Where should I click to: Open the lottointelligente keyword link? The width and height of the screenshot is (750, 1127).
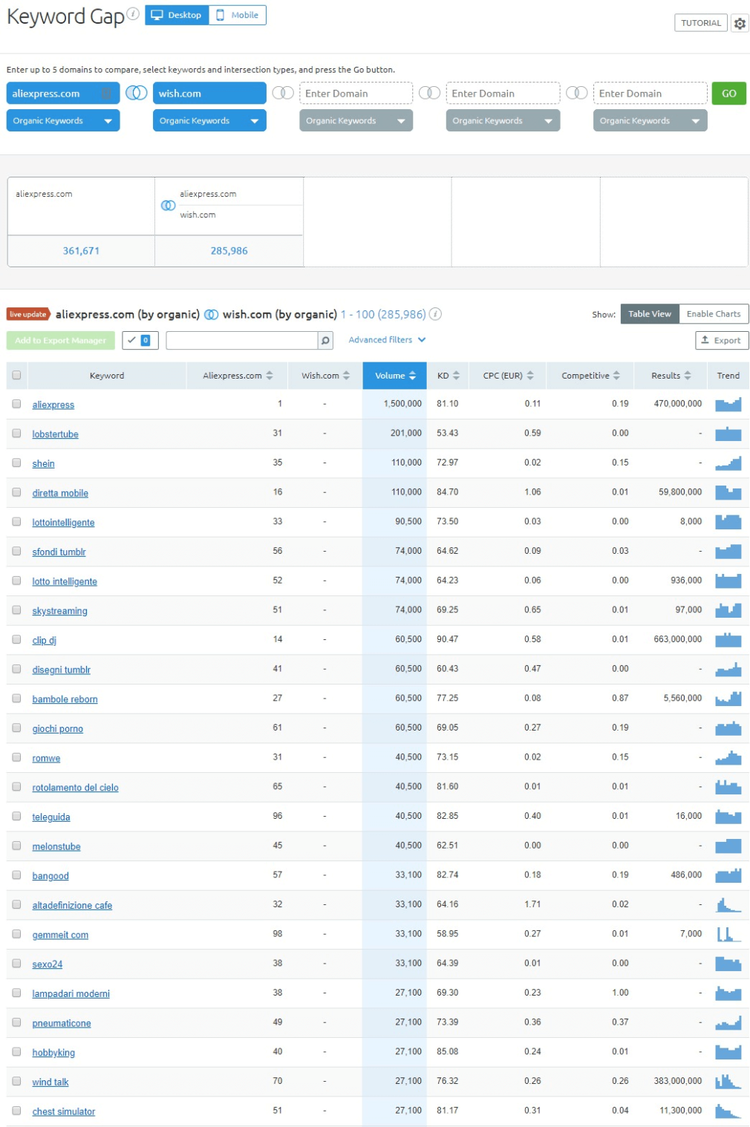click(63, 523)
